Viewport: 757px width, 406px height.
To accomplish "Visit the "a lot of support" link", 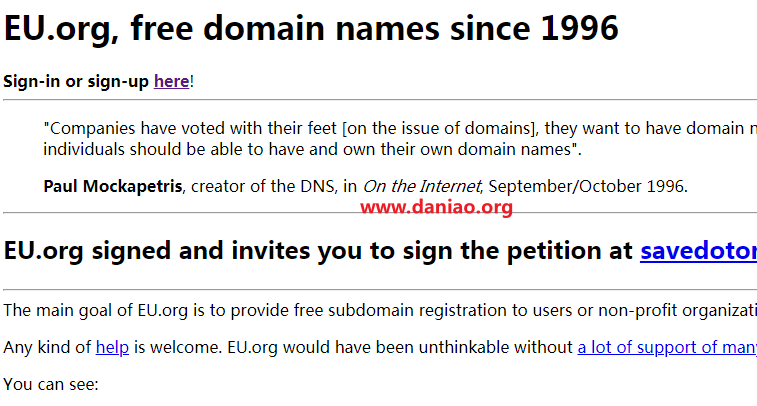I will [667, 347].
